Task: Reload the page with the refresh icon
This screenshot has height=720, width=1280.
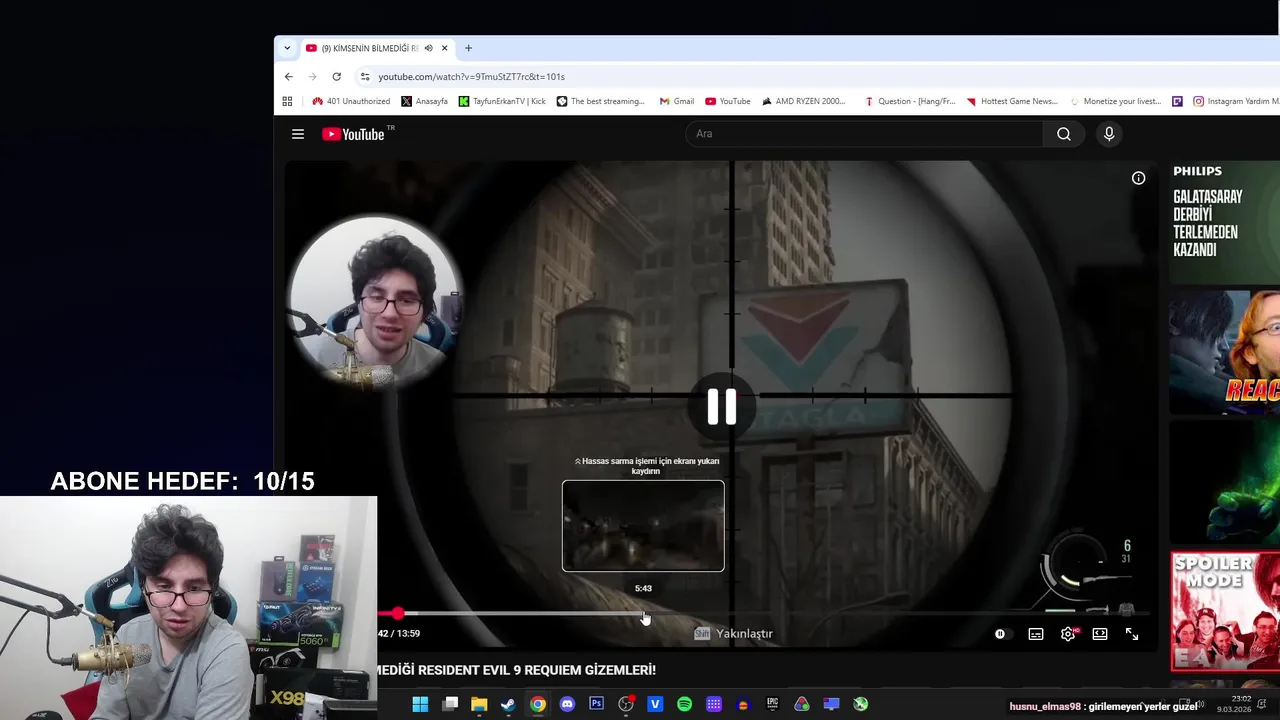Action: pyautogui.click(x=336, y=77)
